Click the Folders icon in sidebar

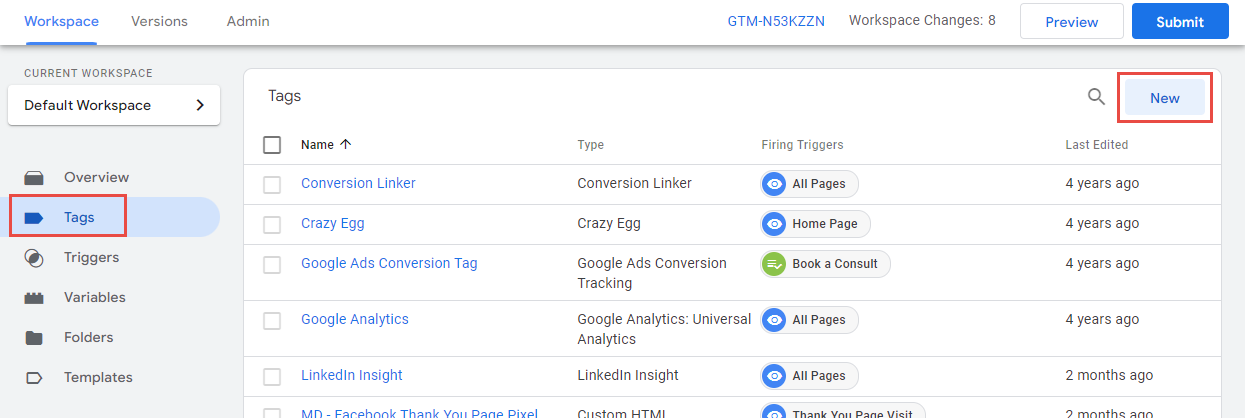[x=34, y=338]
